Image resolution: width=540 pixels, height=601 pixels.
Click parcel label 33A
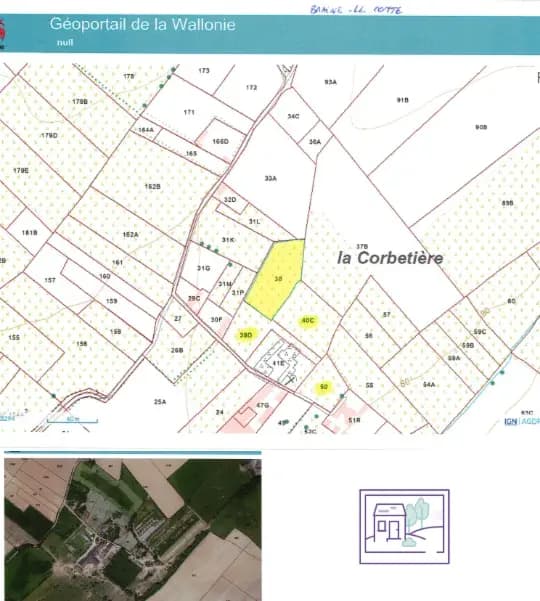pyautogui.click(x=271, y=178)
